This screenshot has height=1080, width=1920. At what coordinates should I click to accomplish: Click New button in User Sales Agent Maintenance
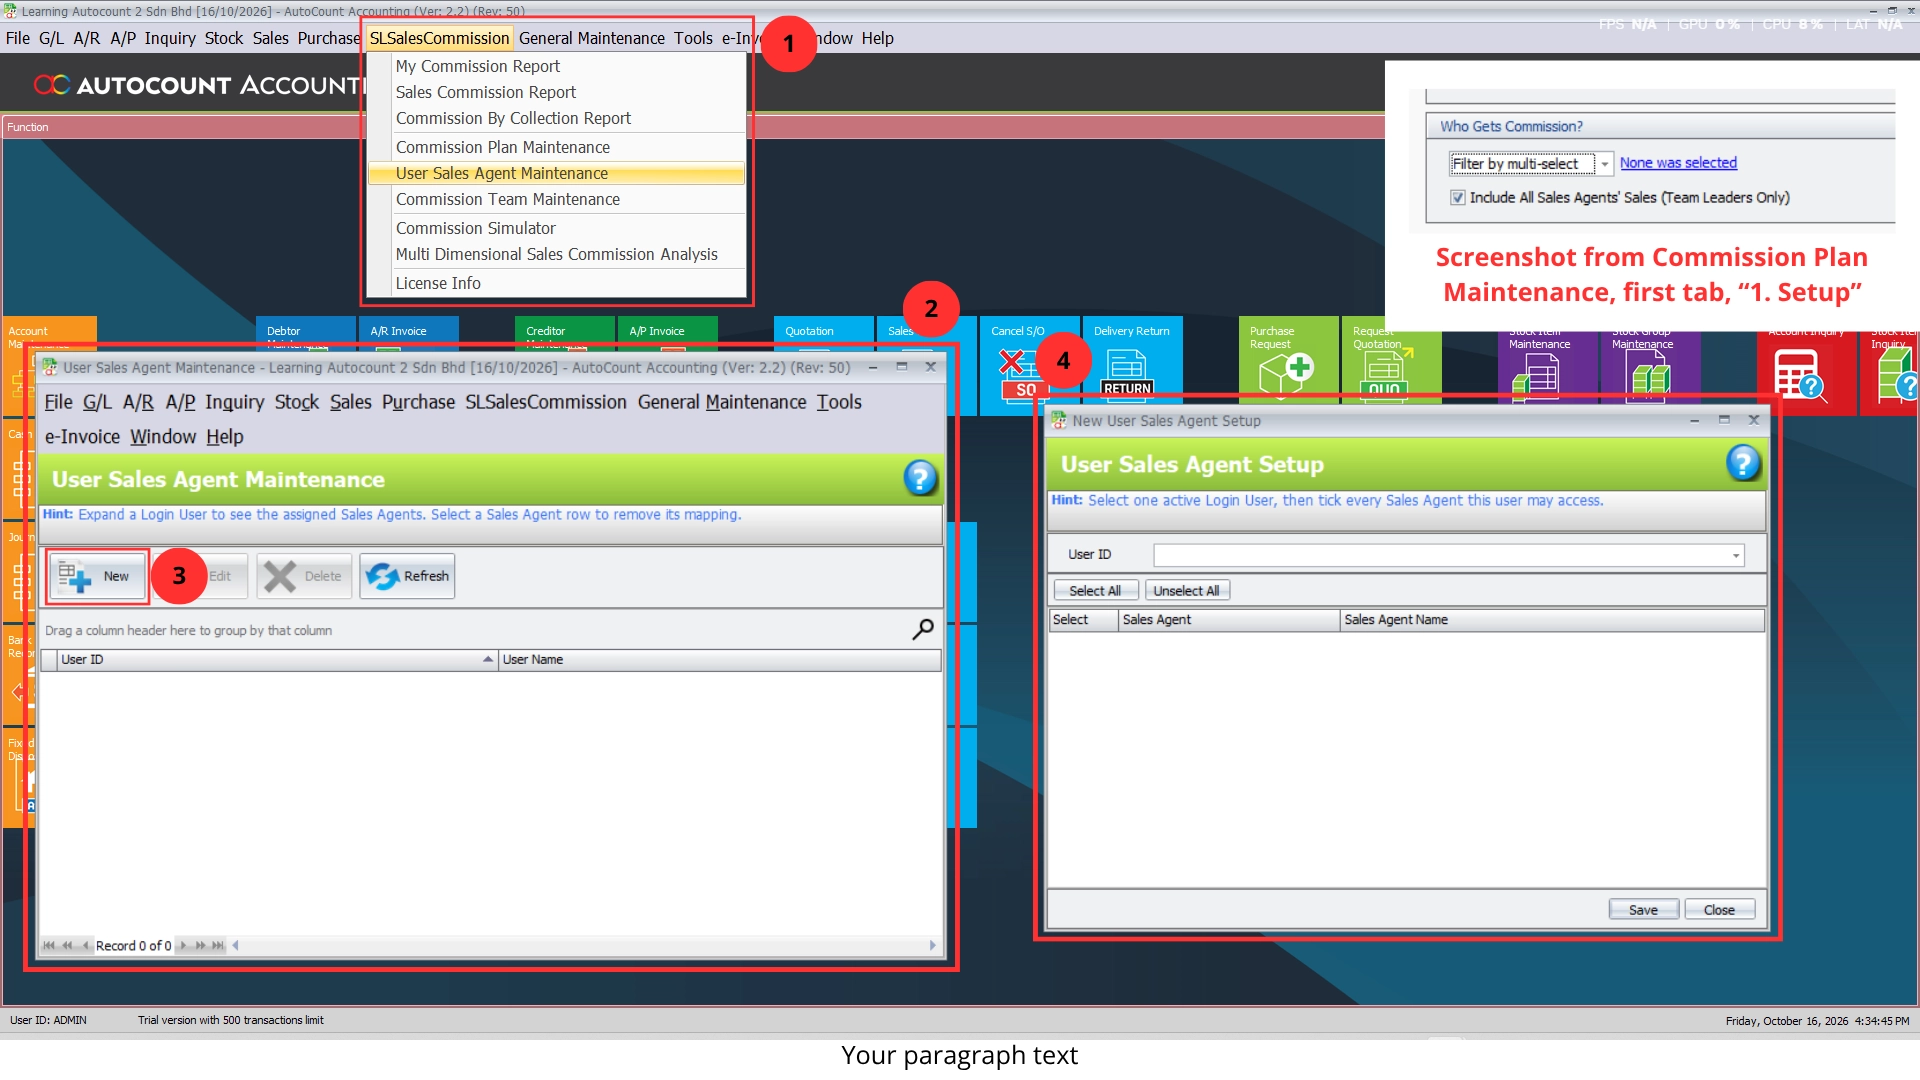click(98, 576)
